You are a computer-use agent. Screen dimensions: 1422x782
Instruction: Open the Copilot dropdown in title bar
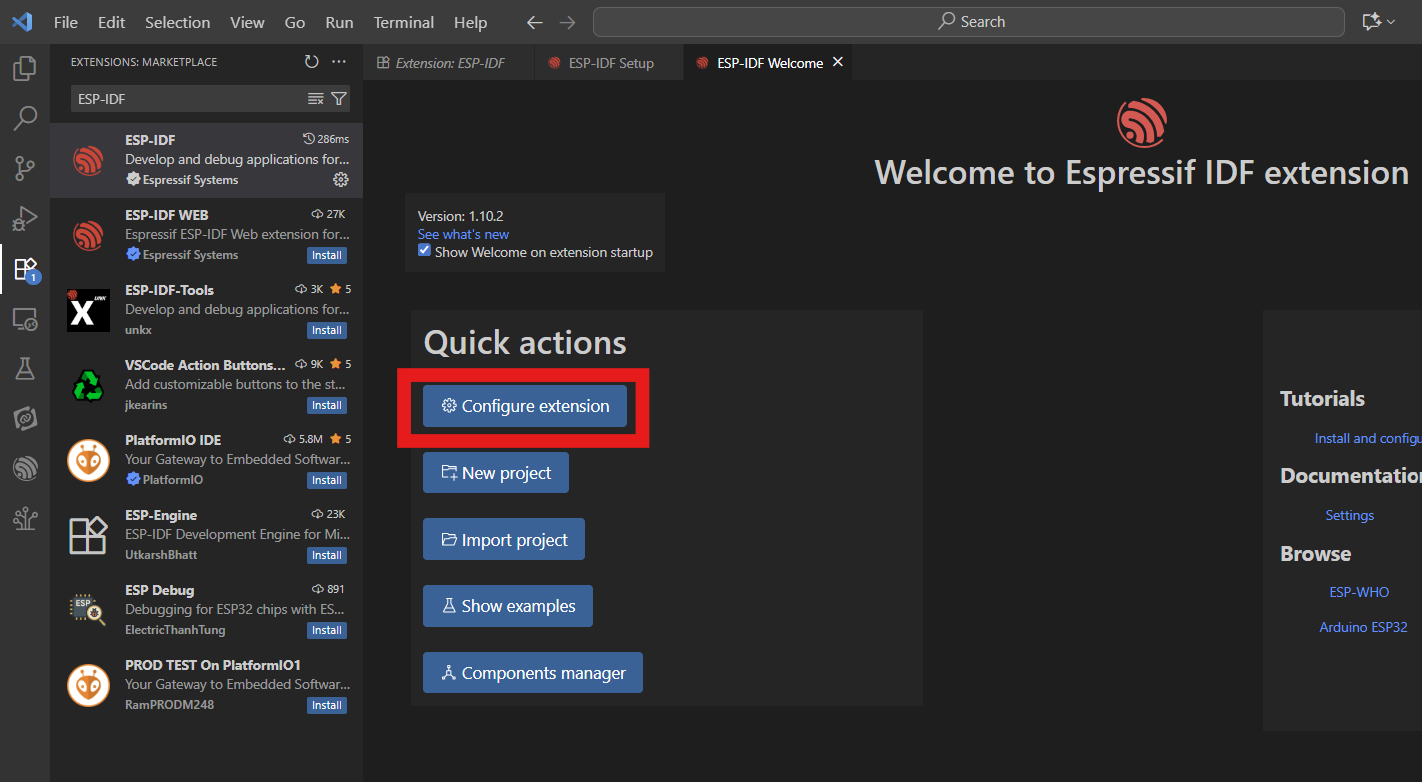(x=1379, y=22)
